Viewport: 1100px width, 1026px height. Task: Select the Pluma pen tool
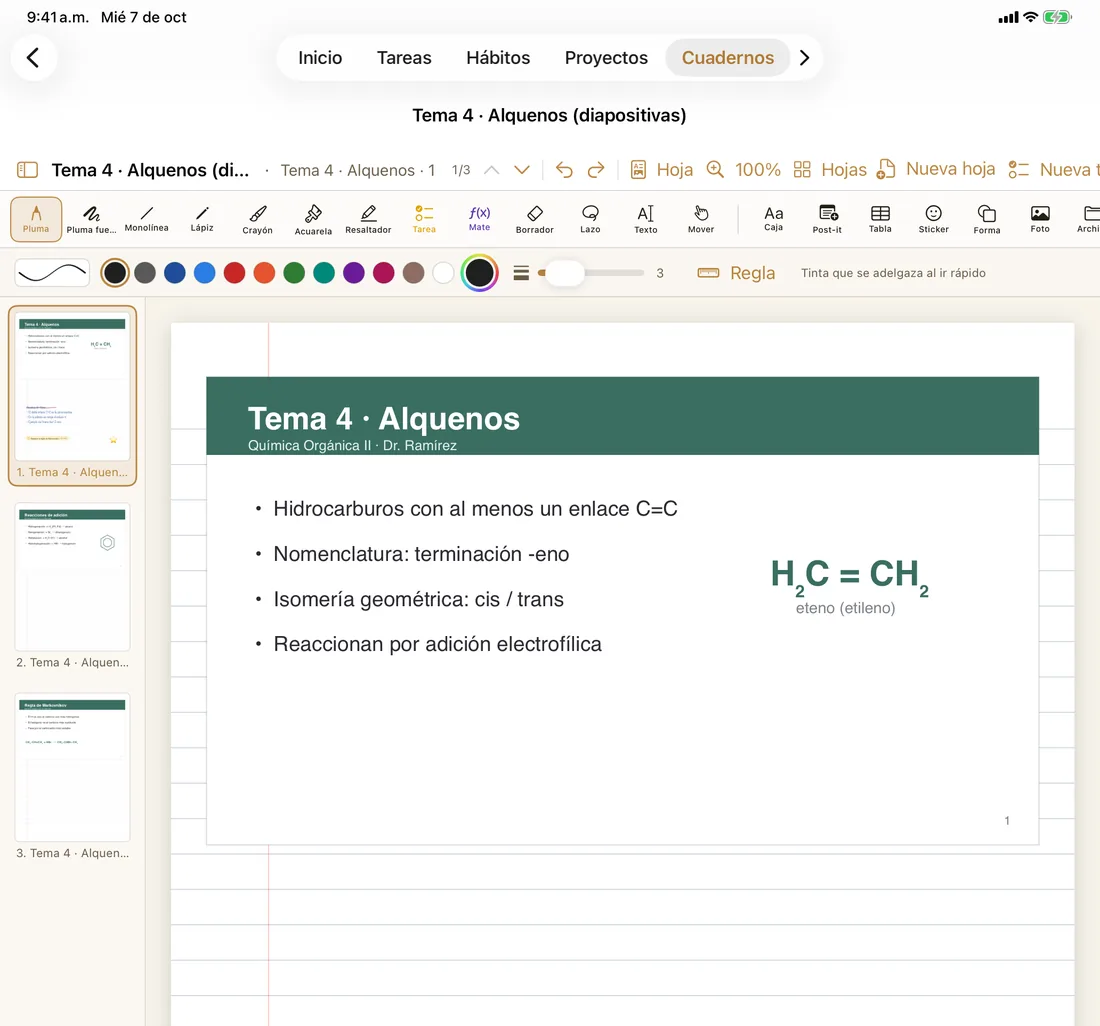36,219
